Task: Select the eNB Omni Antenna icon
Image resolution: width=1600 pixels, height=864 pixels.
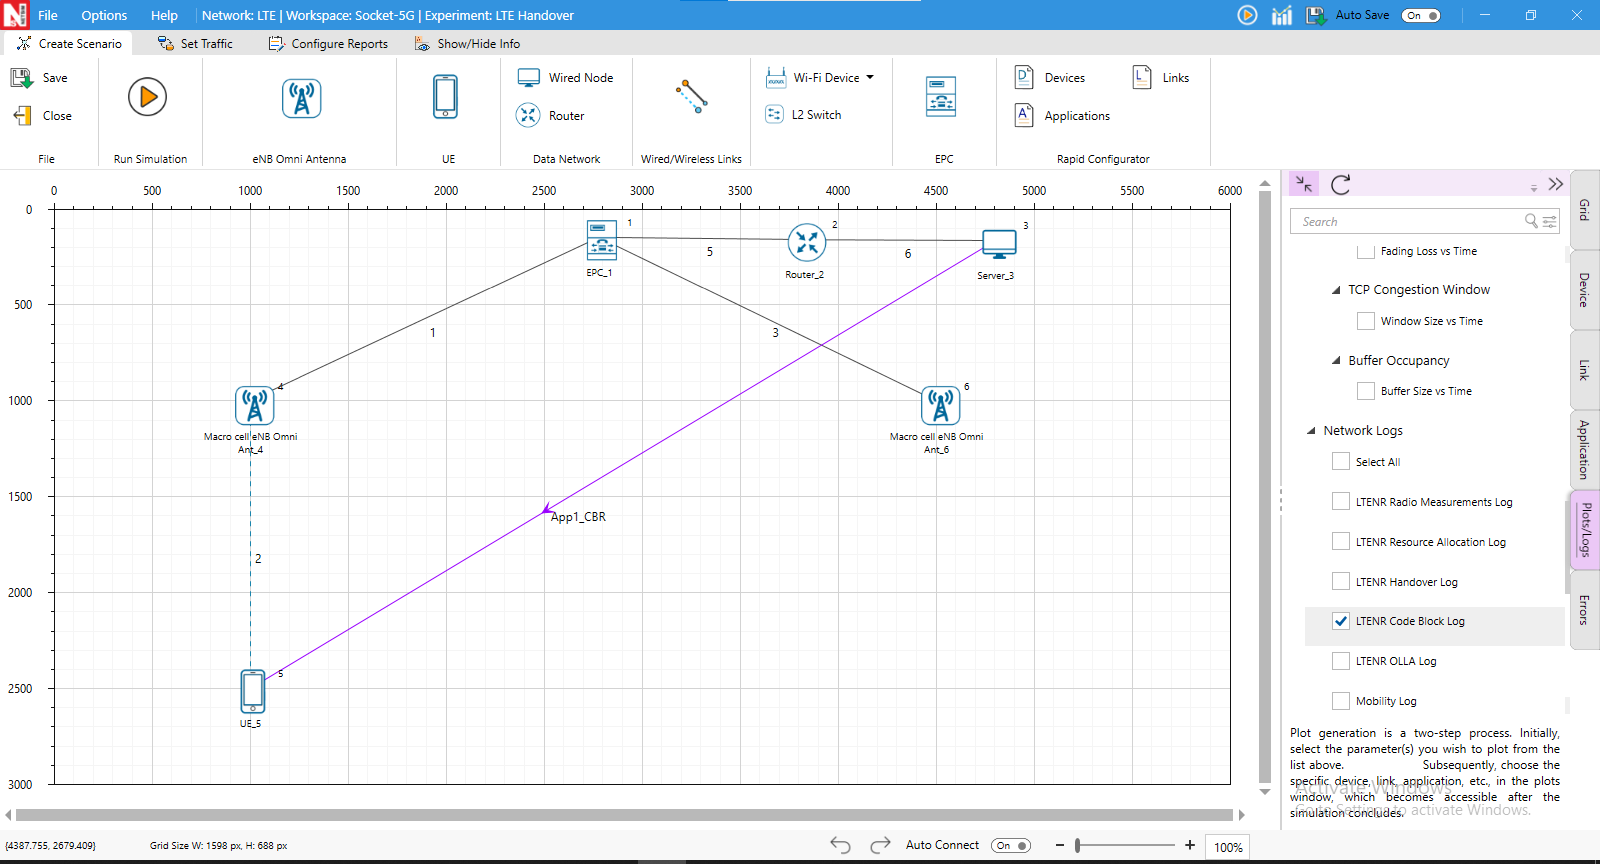Action: 301,98
